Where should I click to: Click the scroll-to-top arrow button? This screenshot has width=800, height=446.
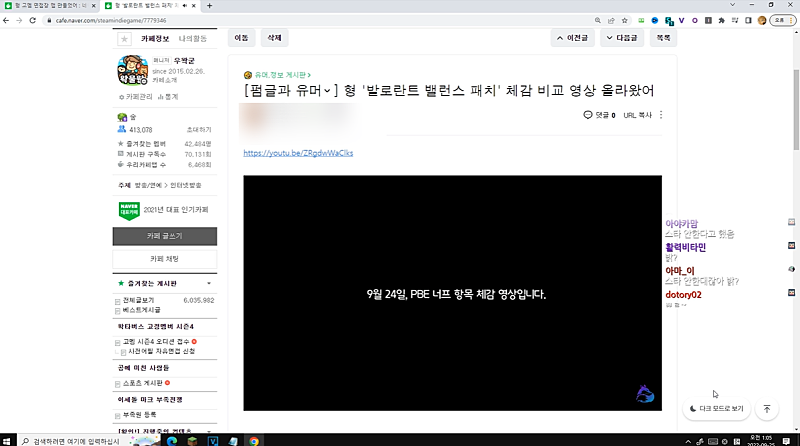point(766,409)
